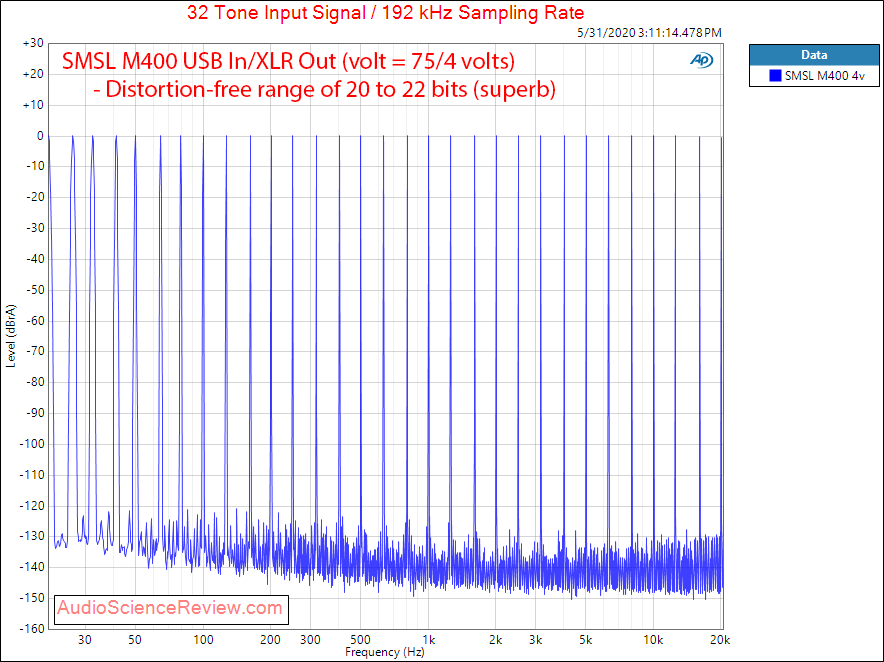Click the "10k" frequency axis tick label
Screen dimensions: 884x662
tap(653, 640)
